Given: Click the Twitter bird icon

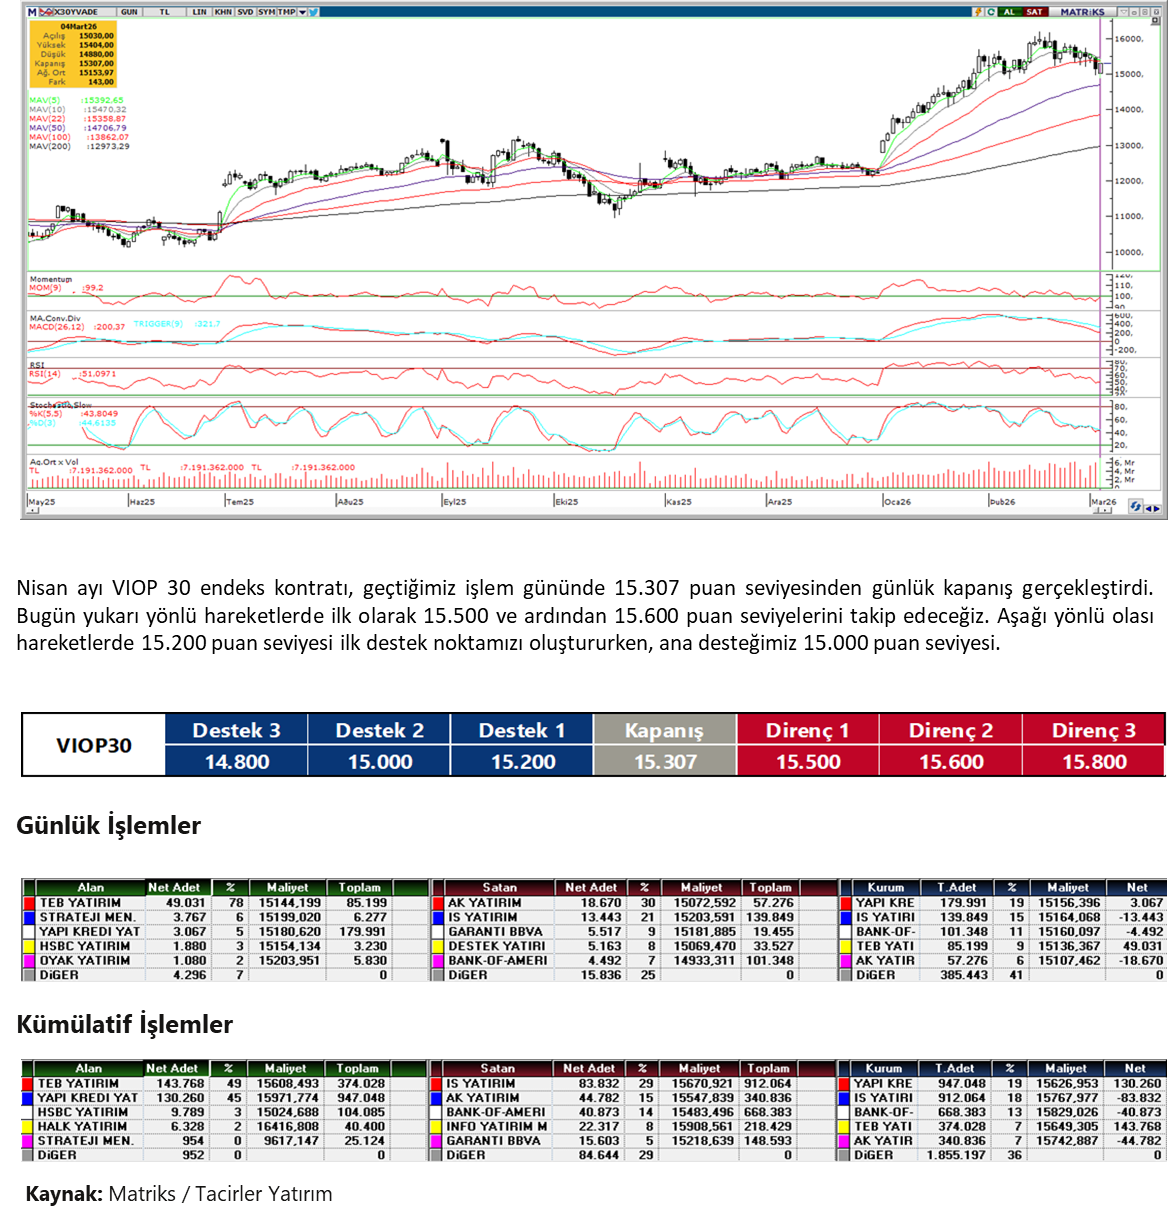Looking at the screenshot, I should pos(313,12).
